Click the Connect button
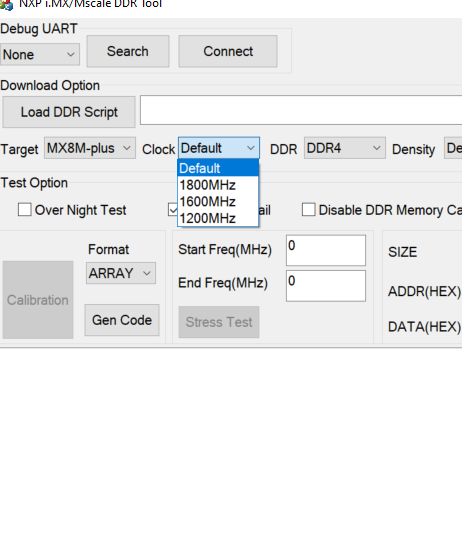This screenshot has height=554, width=462. pyautogui.click(x=228, y=51)
